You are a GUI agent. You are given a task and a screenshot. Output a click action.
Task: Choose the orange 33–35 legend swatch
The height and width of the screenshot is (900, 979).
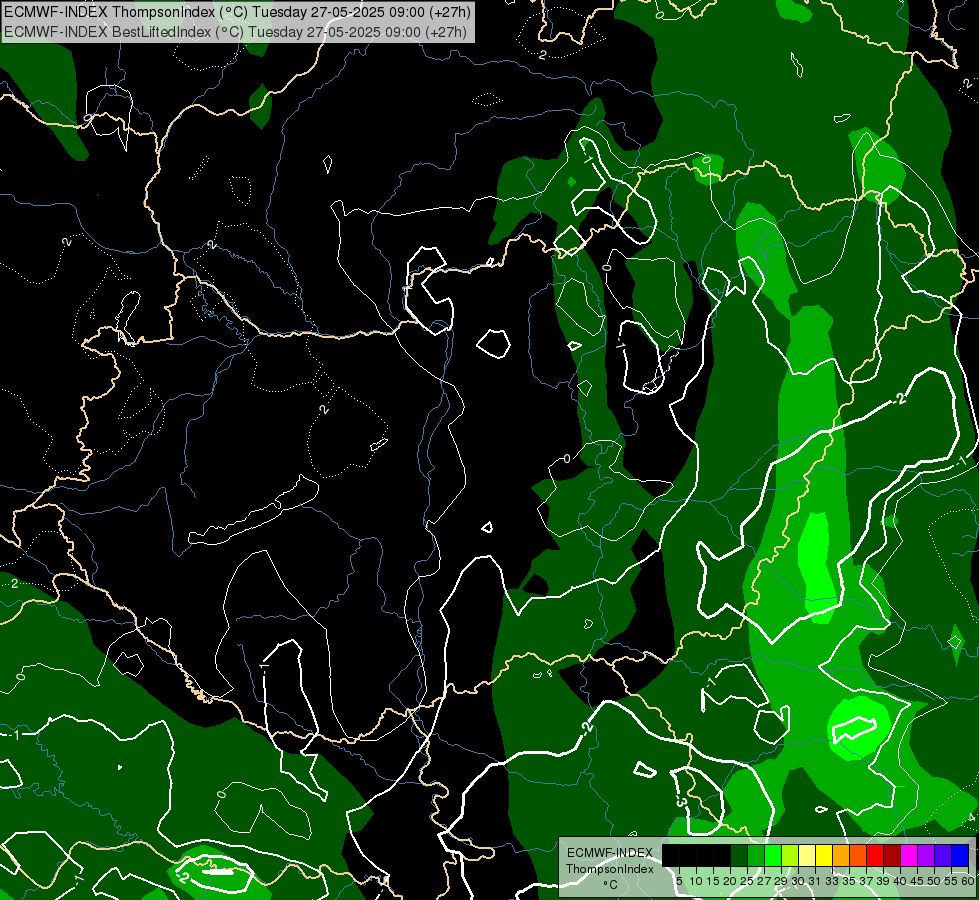click(841, 855)
